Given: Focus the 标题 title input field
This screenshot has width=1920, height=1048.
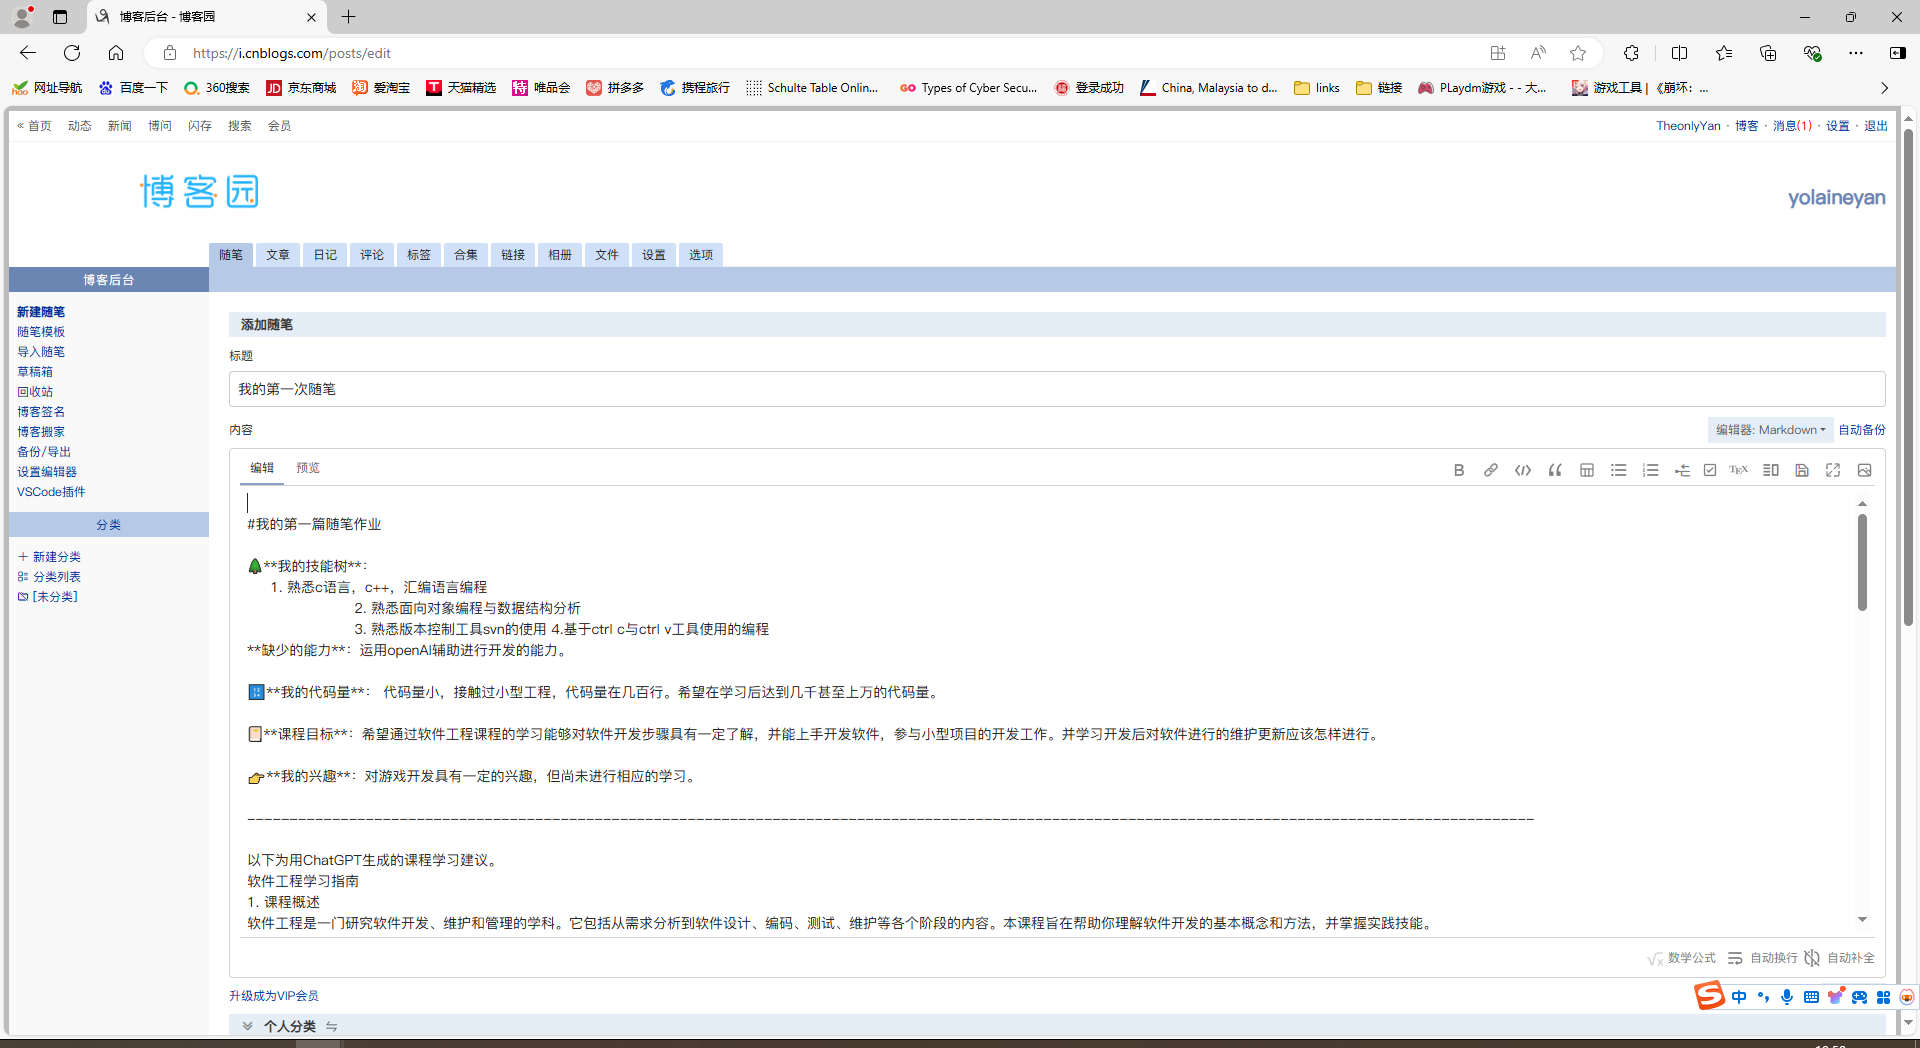Looking at the screenshot, I should (x=1057, y=389).
